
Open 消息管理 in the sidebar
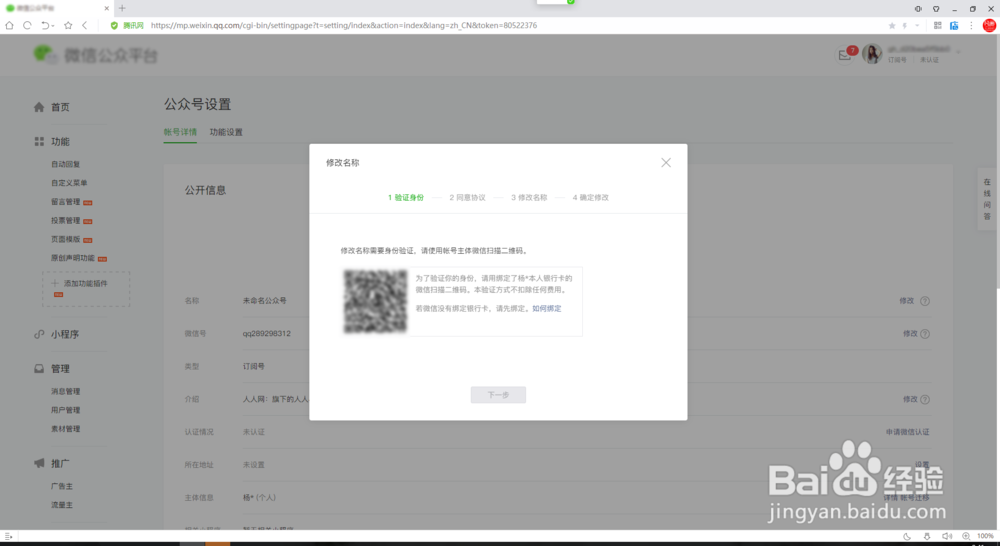pyautogui.click(x=66, y=392)
